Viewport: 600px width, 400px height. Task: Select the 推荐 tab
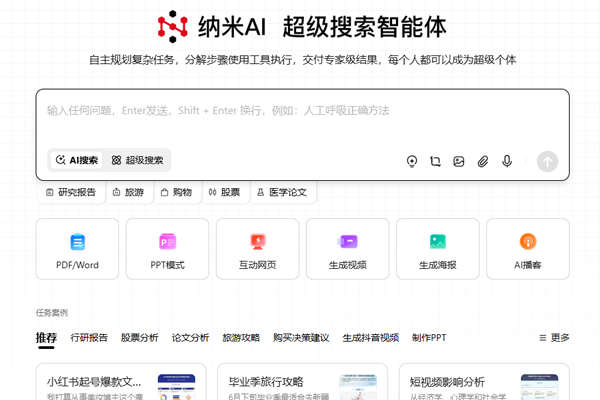[x=46, y=338]
